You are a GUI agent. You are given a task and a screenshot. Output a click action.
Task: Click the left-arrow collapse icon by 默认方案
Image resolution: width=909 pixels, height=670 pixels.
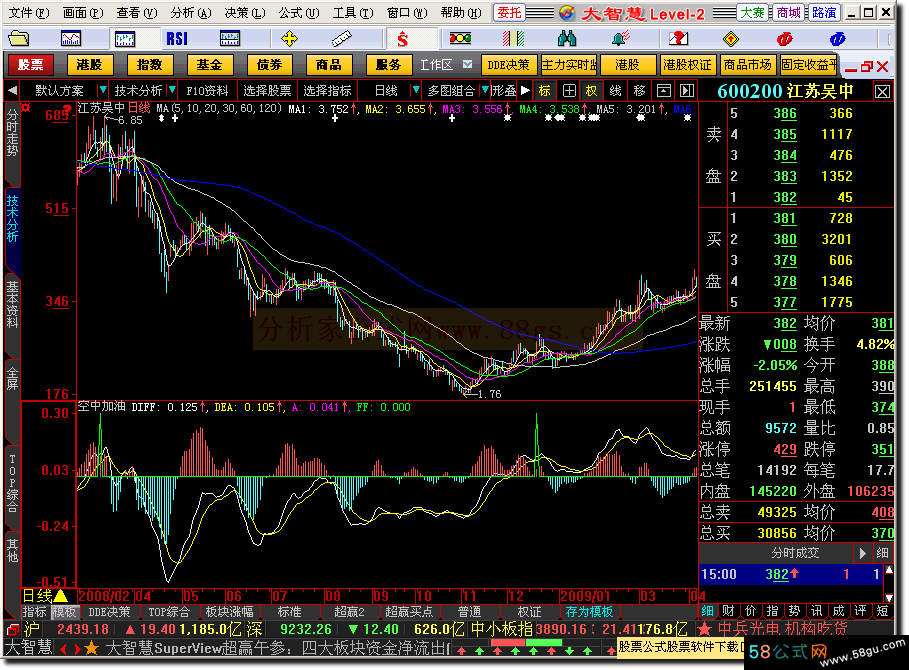pos(12,91)
